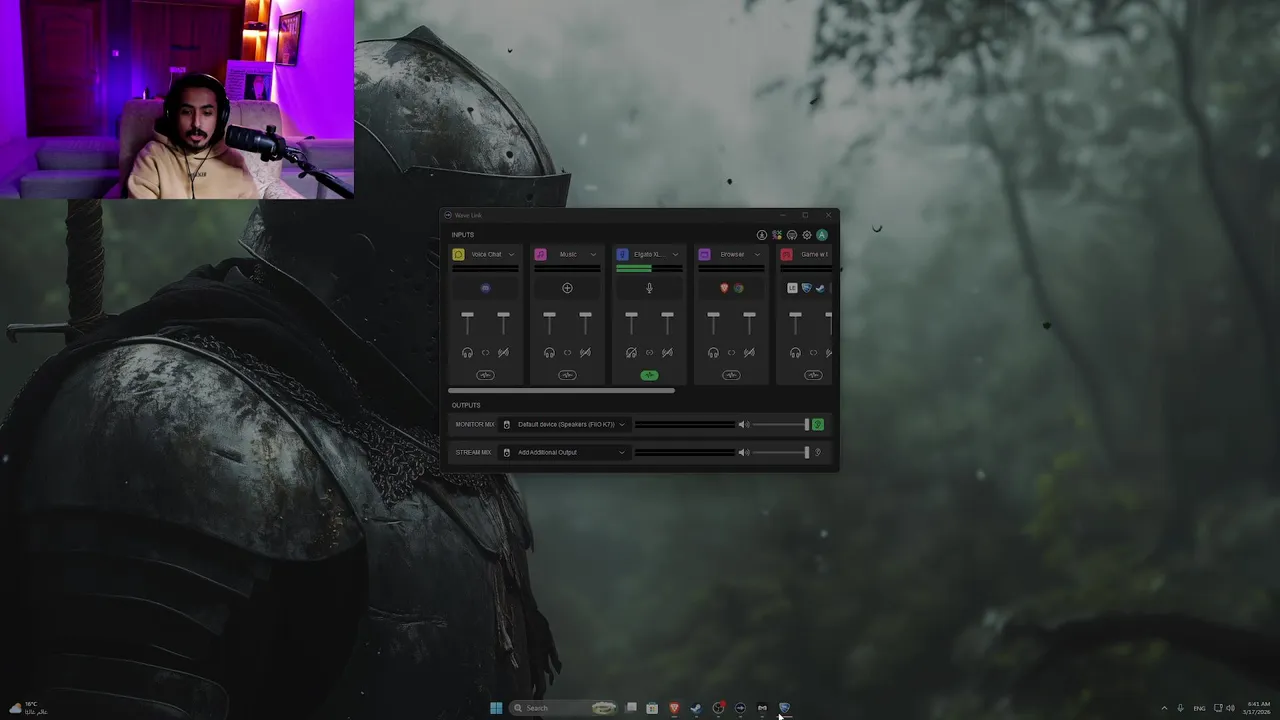This screenshot has width=1280, height=720.
Task: Click the Rocket League icon in Game channel
Action: pos(806,288)
